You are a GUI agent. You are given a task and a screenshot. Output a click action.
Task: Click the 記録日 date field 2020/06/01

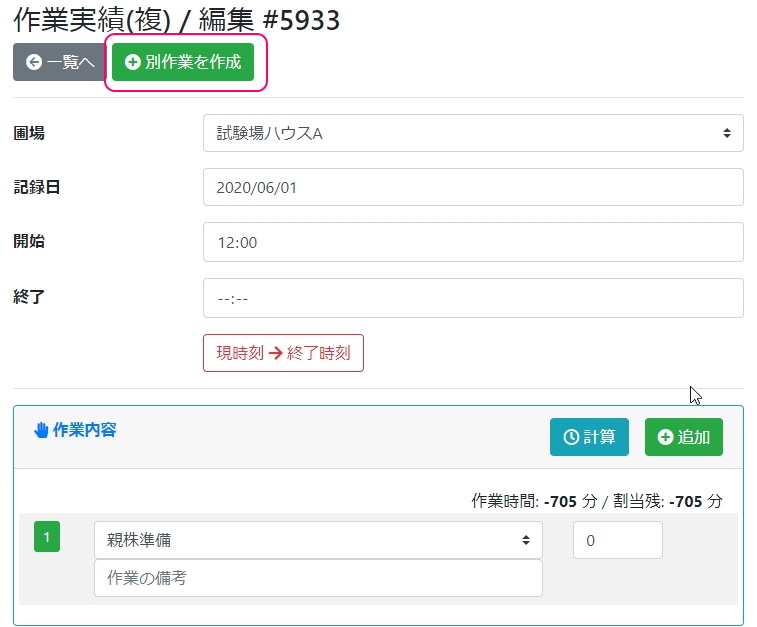point(473,187)
